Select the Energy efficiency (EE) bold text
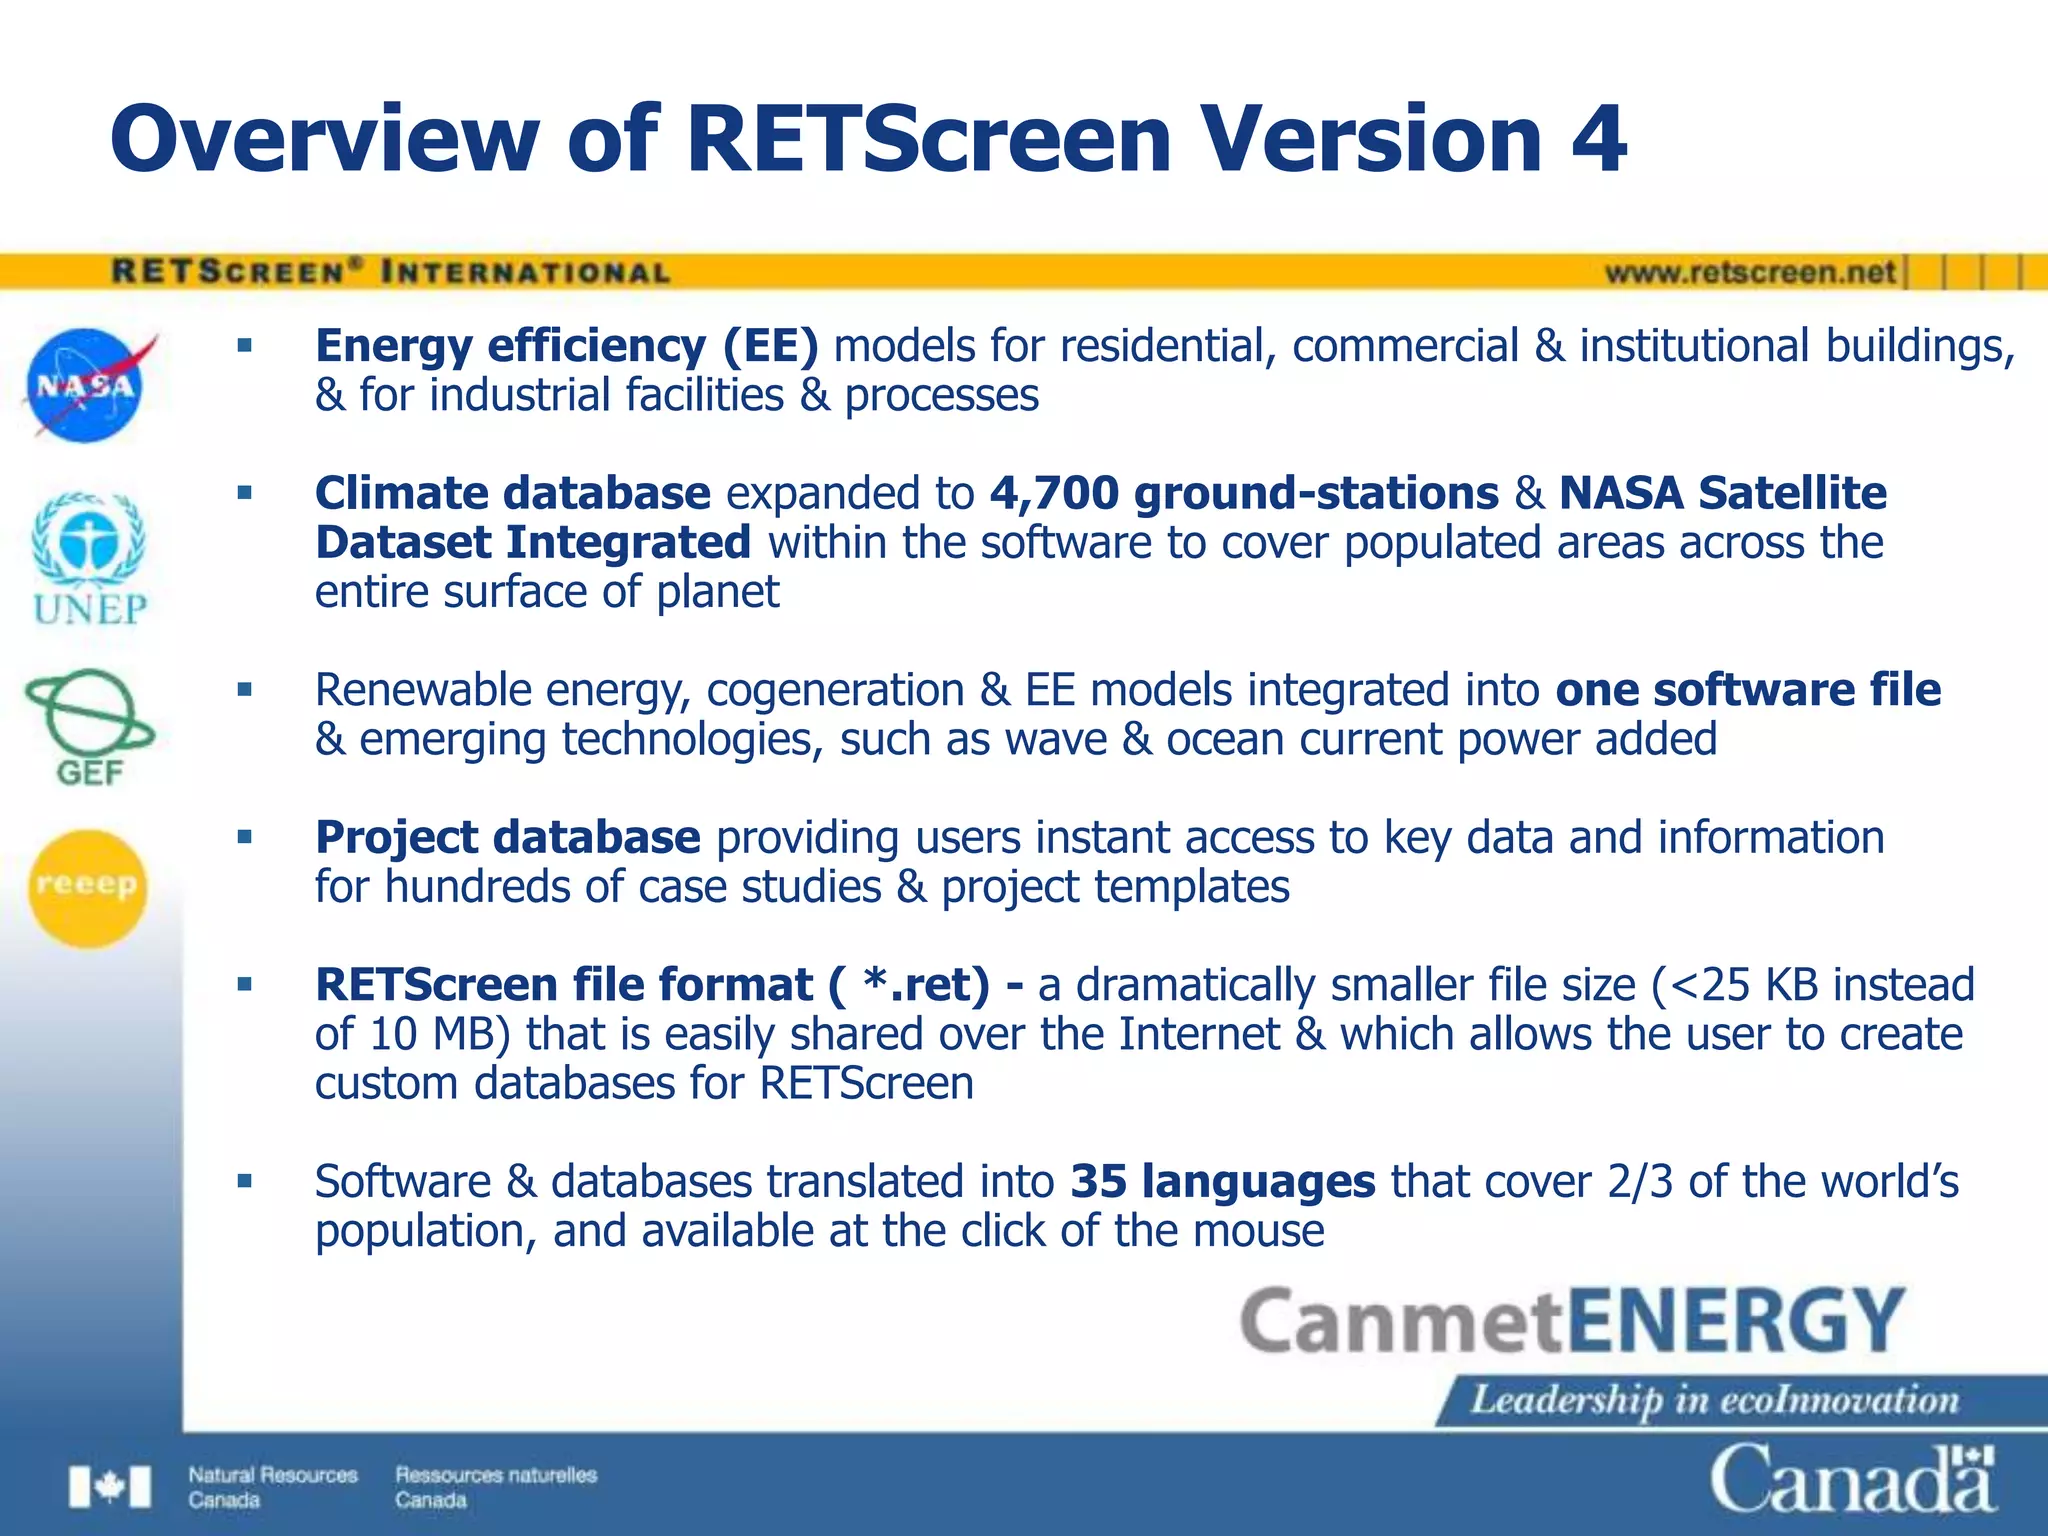Image resolution: width=2048 pixels, height=1536 pixels. [x=566, y=346]
